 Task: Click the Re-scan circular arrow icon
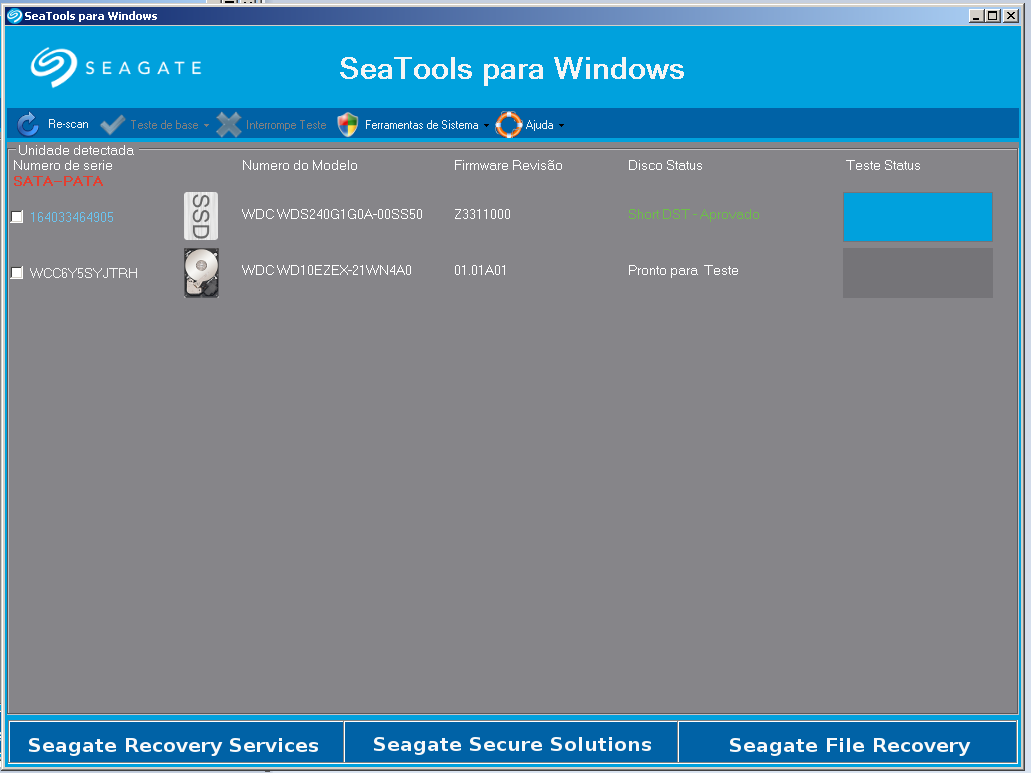28,124
